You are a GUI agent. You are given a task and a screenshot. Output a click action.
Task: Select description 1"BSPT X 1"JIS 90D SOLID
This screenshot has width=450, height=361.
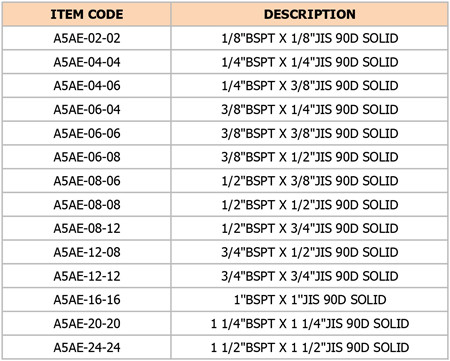(310, 300)
